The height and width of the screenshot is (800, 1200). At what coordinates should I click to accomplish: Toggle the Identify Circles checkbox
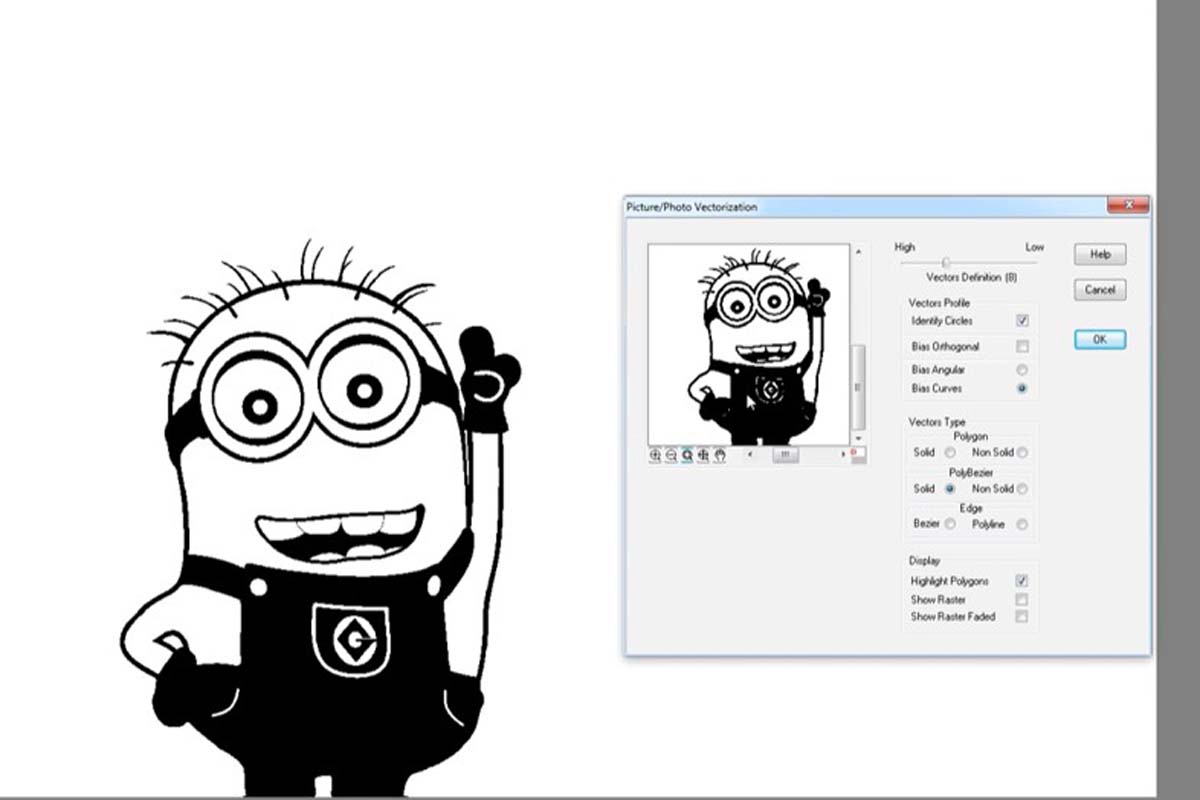1022,321
